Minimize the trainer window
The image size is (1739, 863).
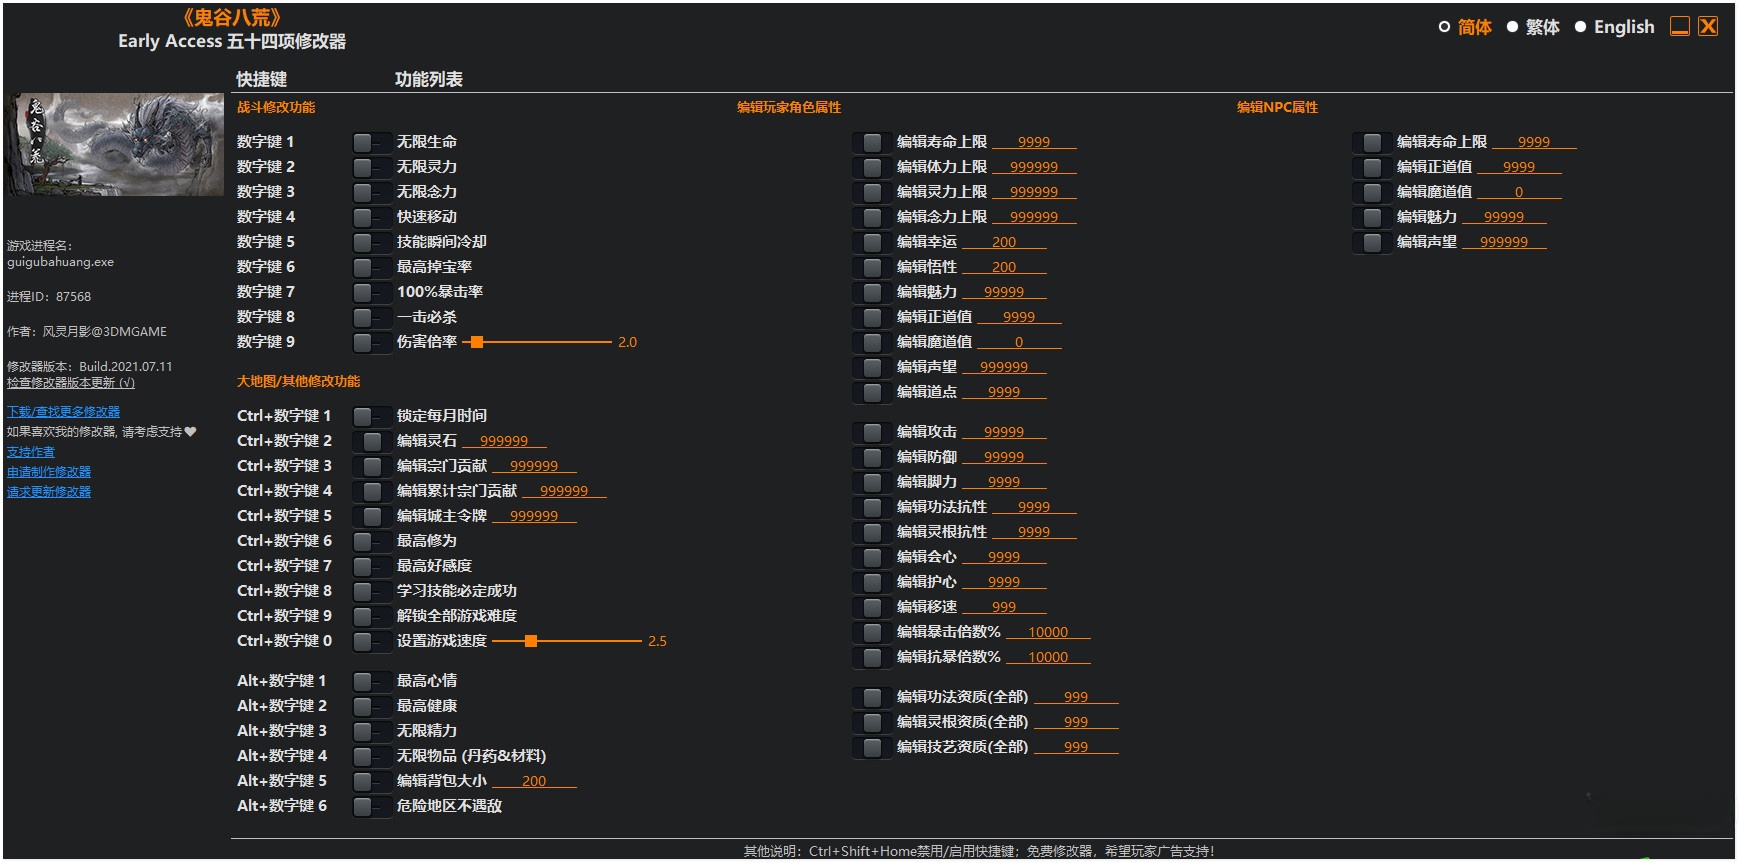click(x=1680, y=26)
